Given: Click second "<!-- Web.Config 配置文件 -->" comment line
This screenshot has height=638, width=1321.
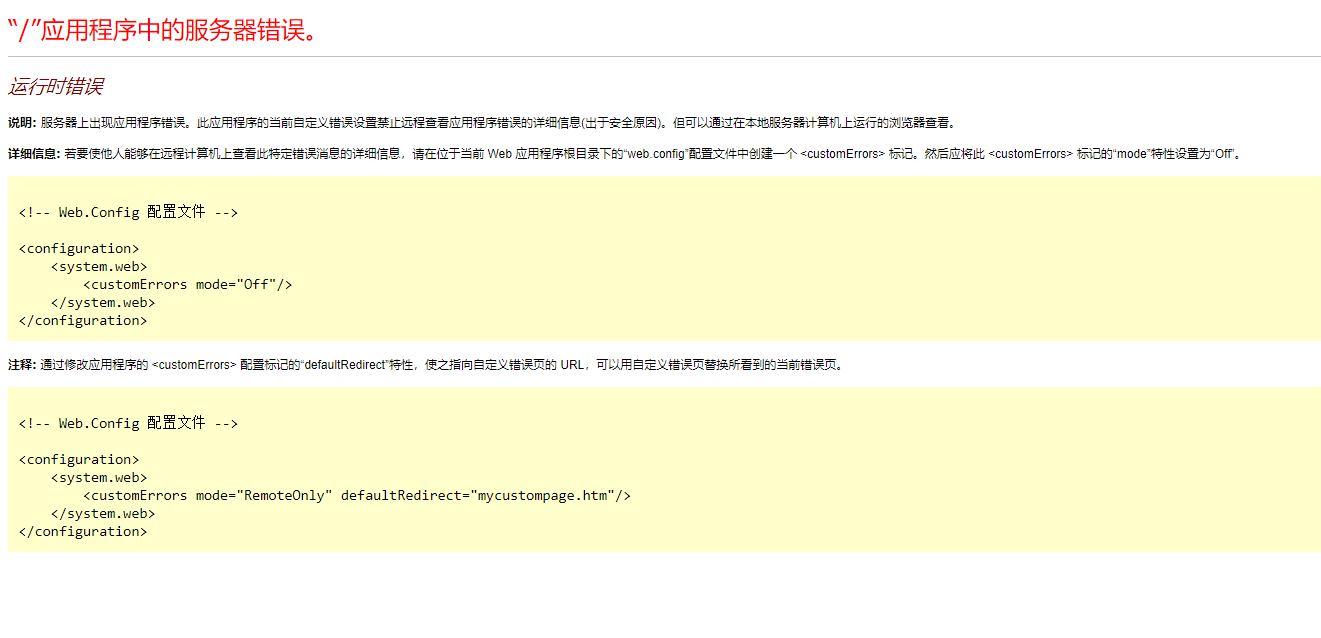Looking at the screenshot, I should pyautogui.click(x=128, y=423).
